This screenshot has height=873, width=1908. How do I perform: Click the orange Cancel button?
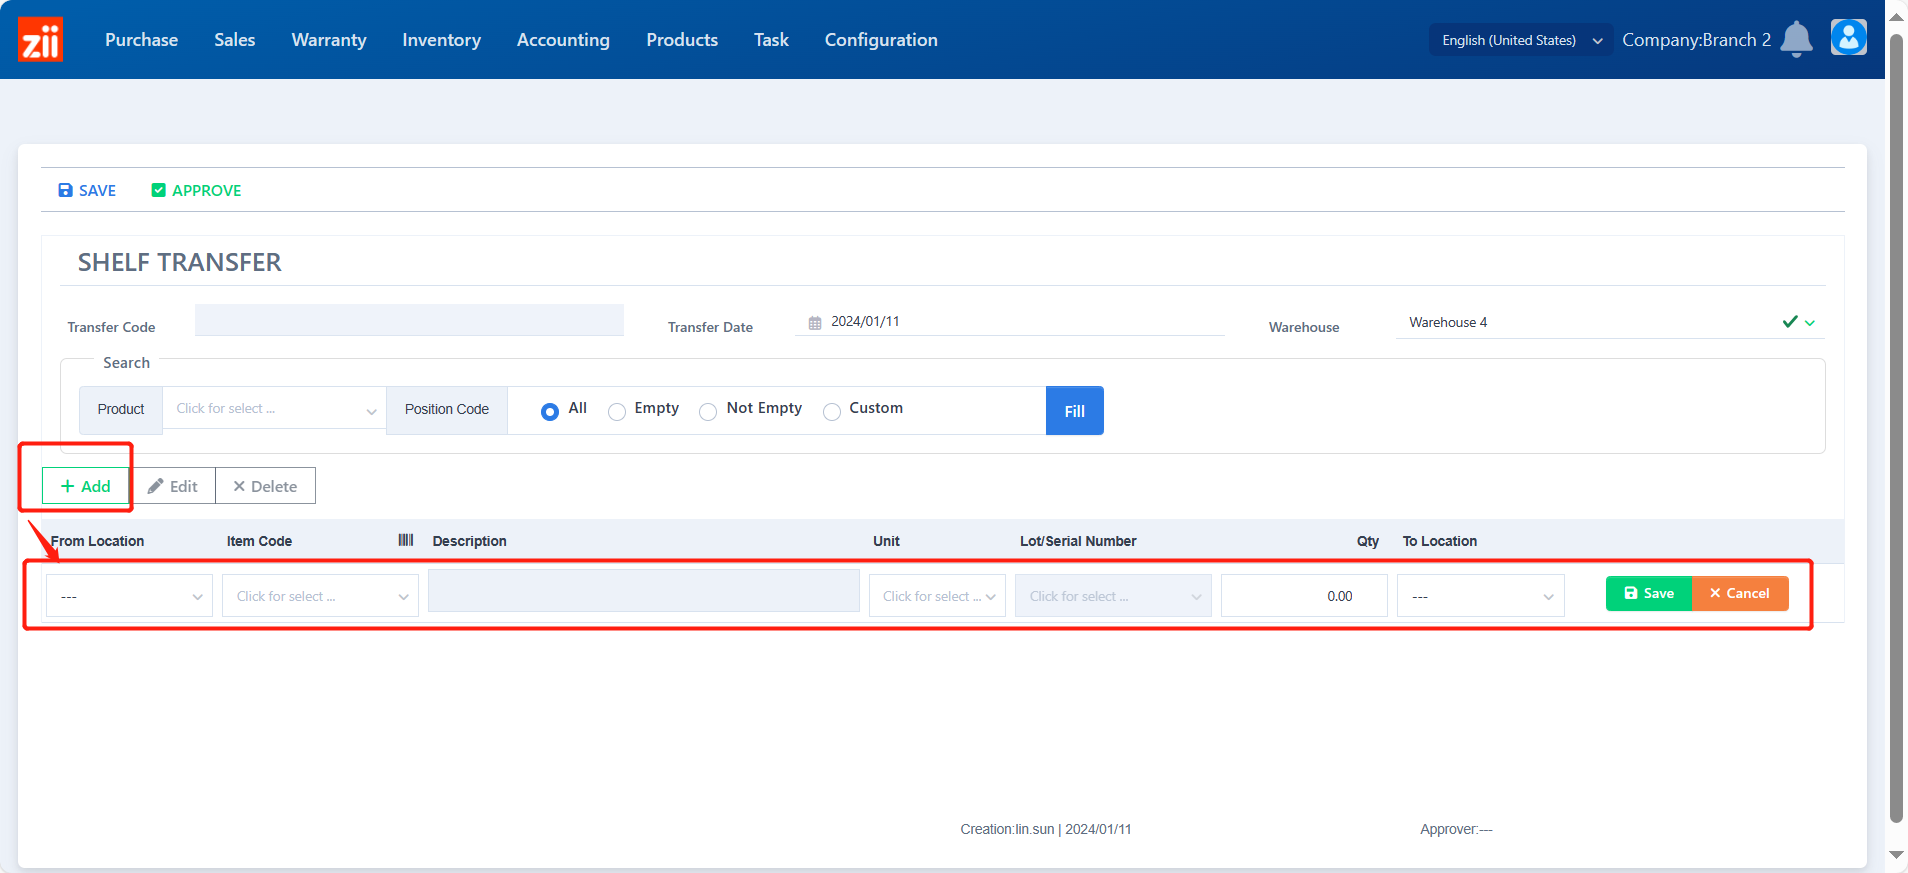pos(1740,593)
